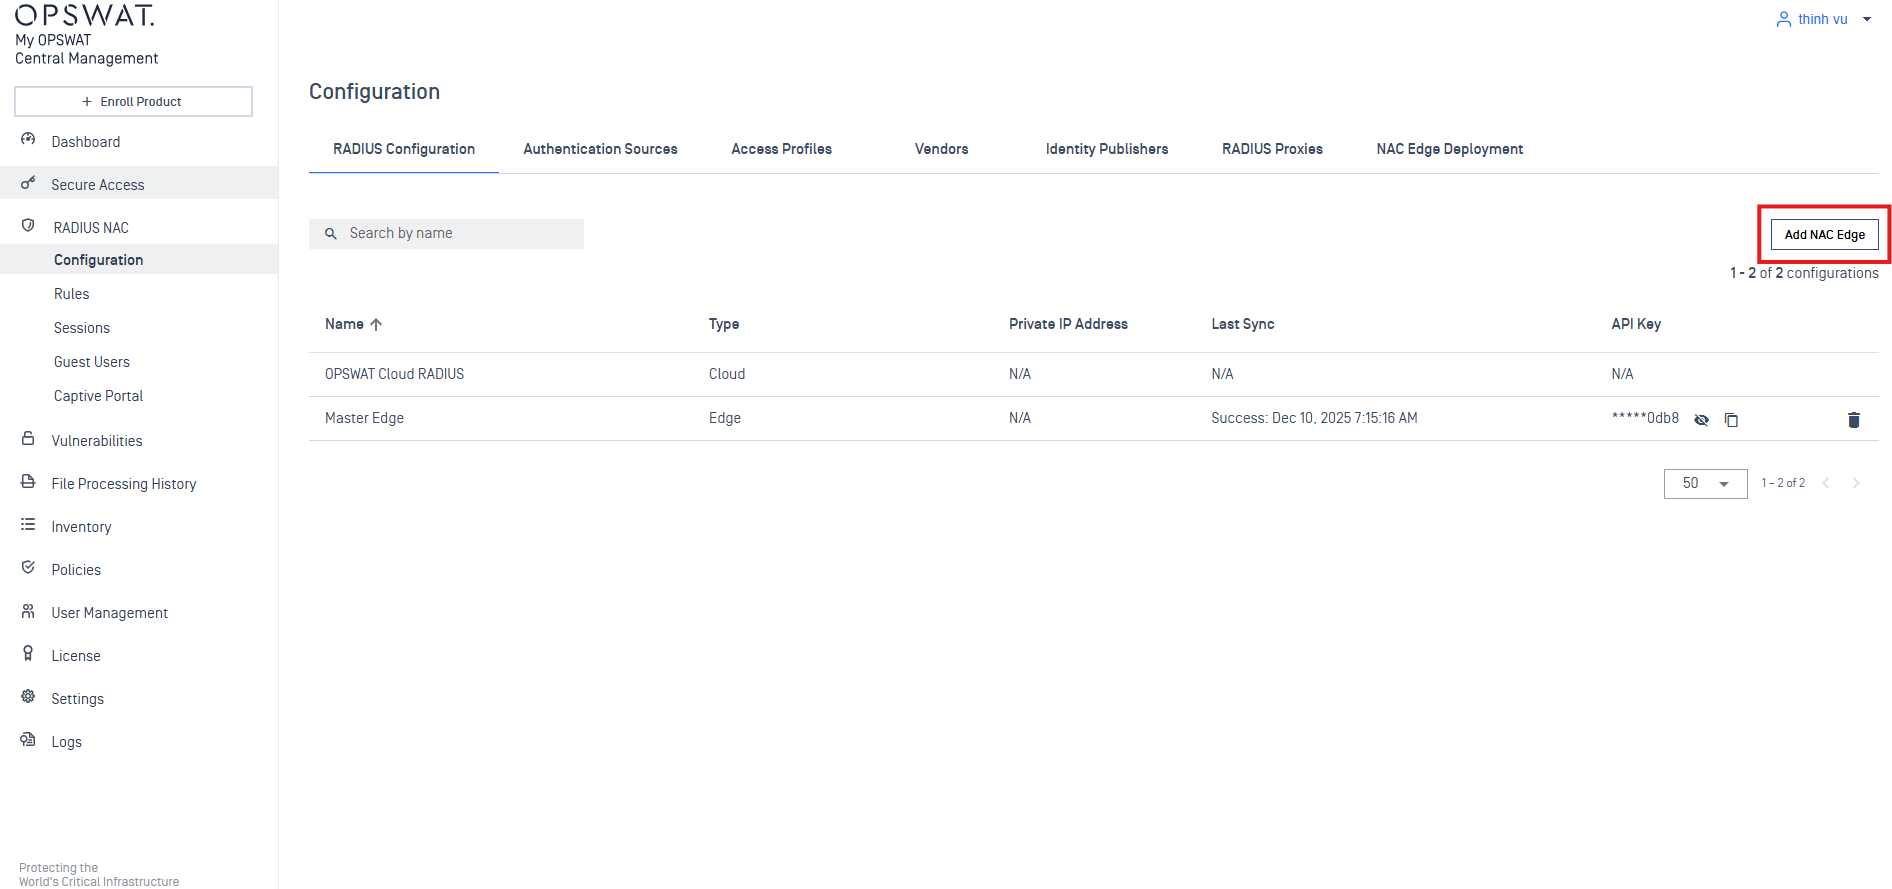Click the Search by name field
Screen dimensions: 1892x889
pos(446,234)
